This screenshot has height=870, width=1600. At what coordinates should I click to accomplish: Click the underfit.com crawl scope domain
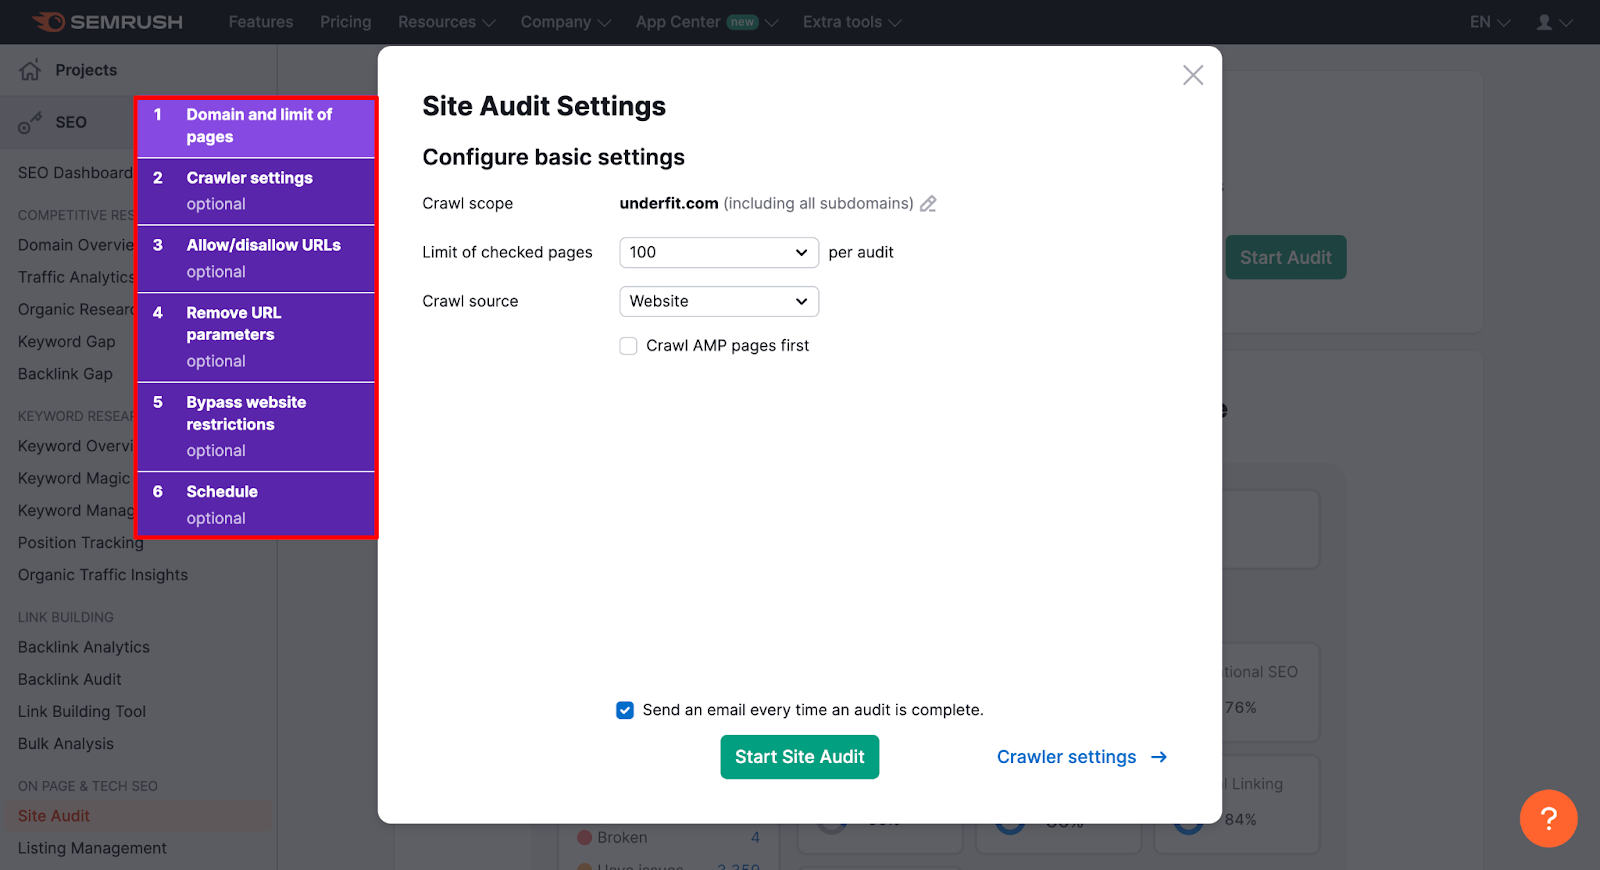(x=669, y=203)
